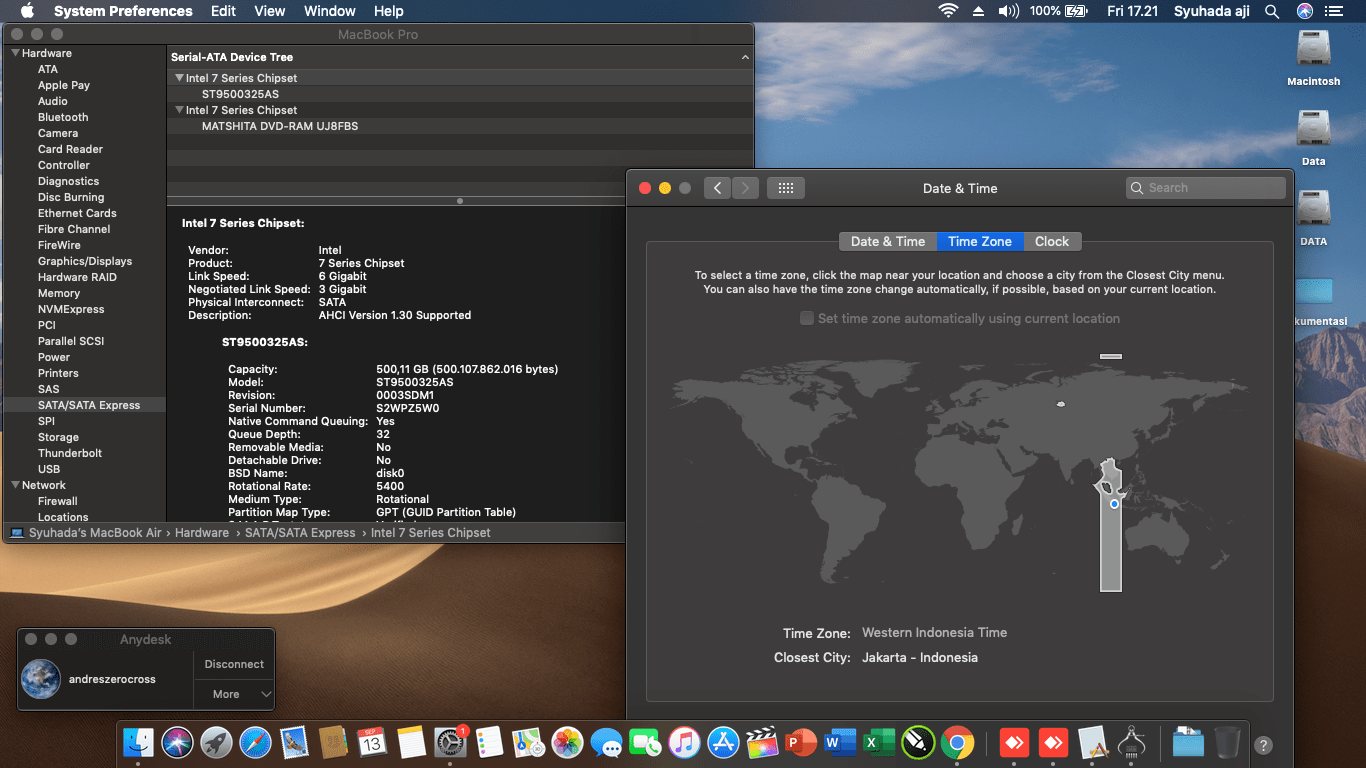Launch CorelDRAW green pen icon in Dock

pyautogui.click(x=918, y=742)
